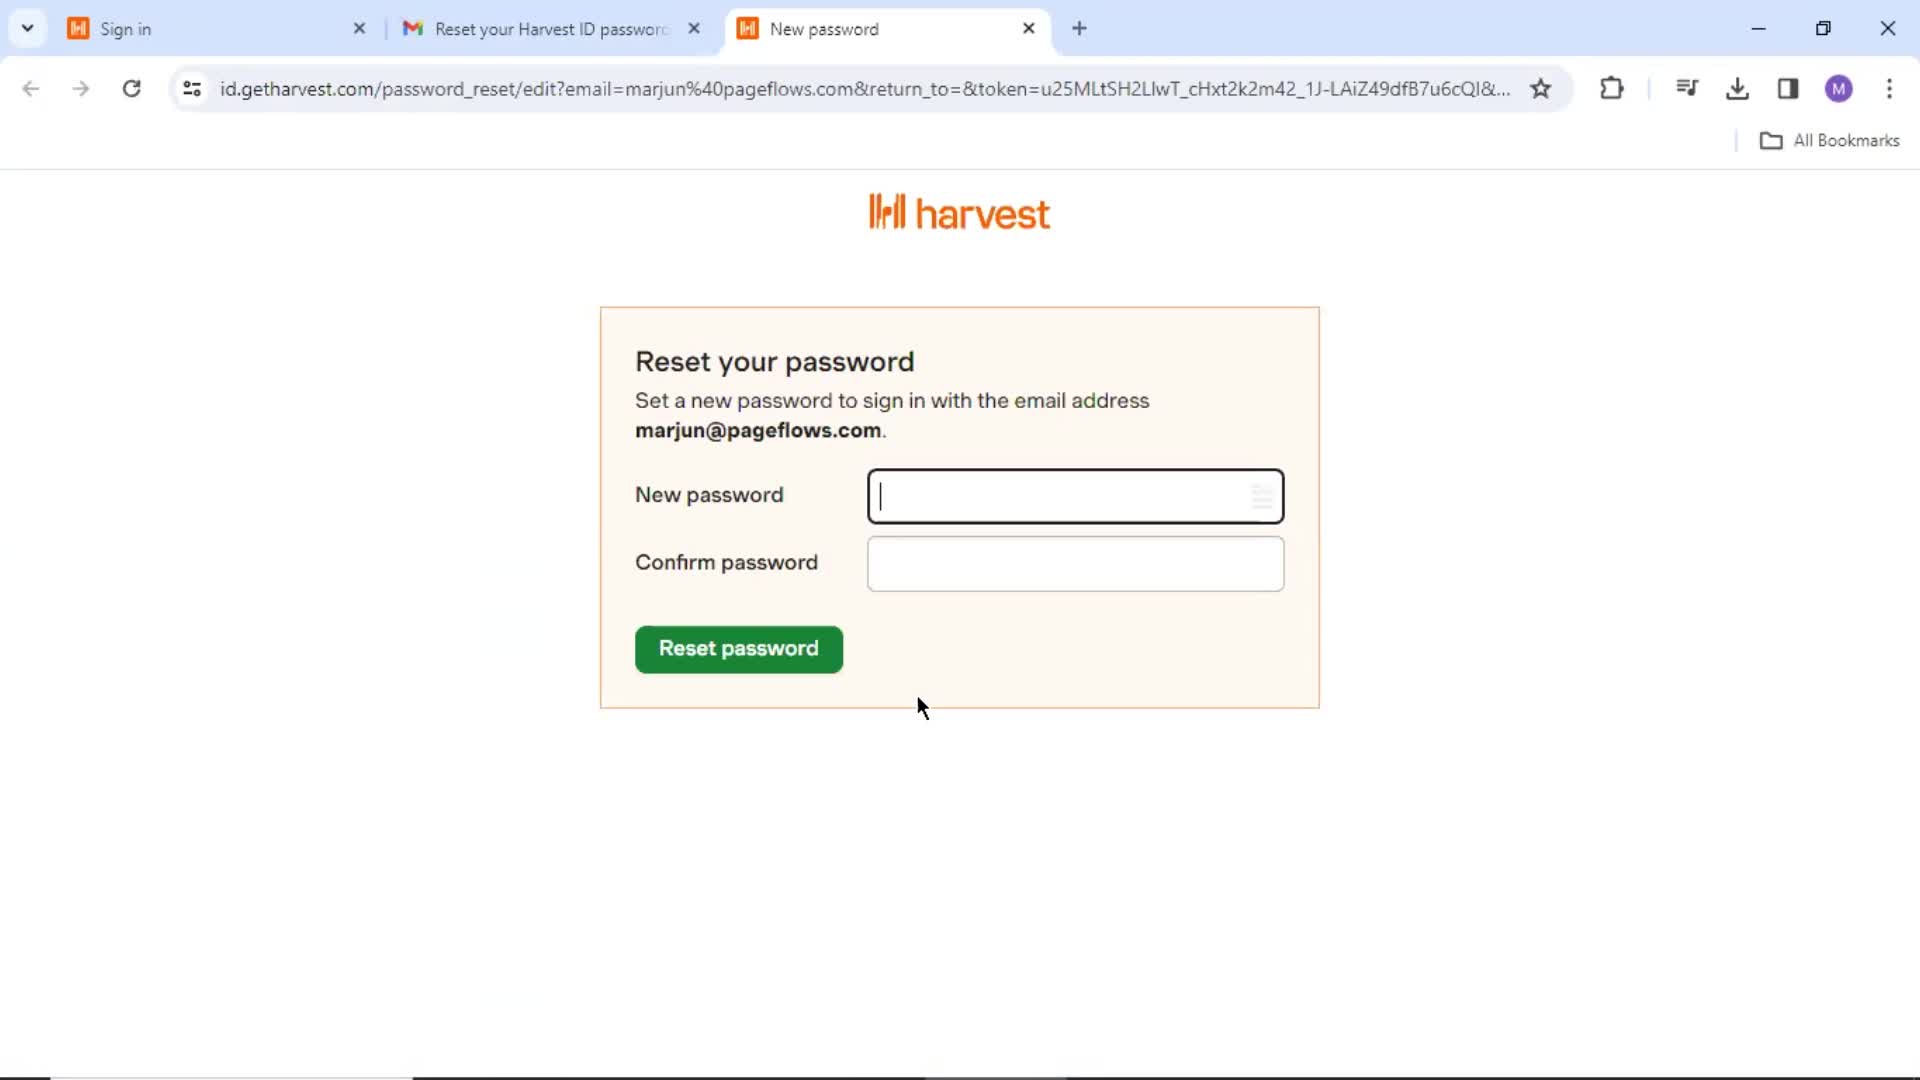Screen dimensions: 1920x1080
Task: Click the bookmark star icon in address bar
Action: (x=1542, y=88)
